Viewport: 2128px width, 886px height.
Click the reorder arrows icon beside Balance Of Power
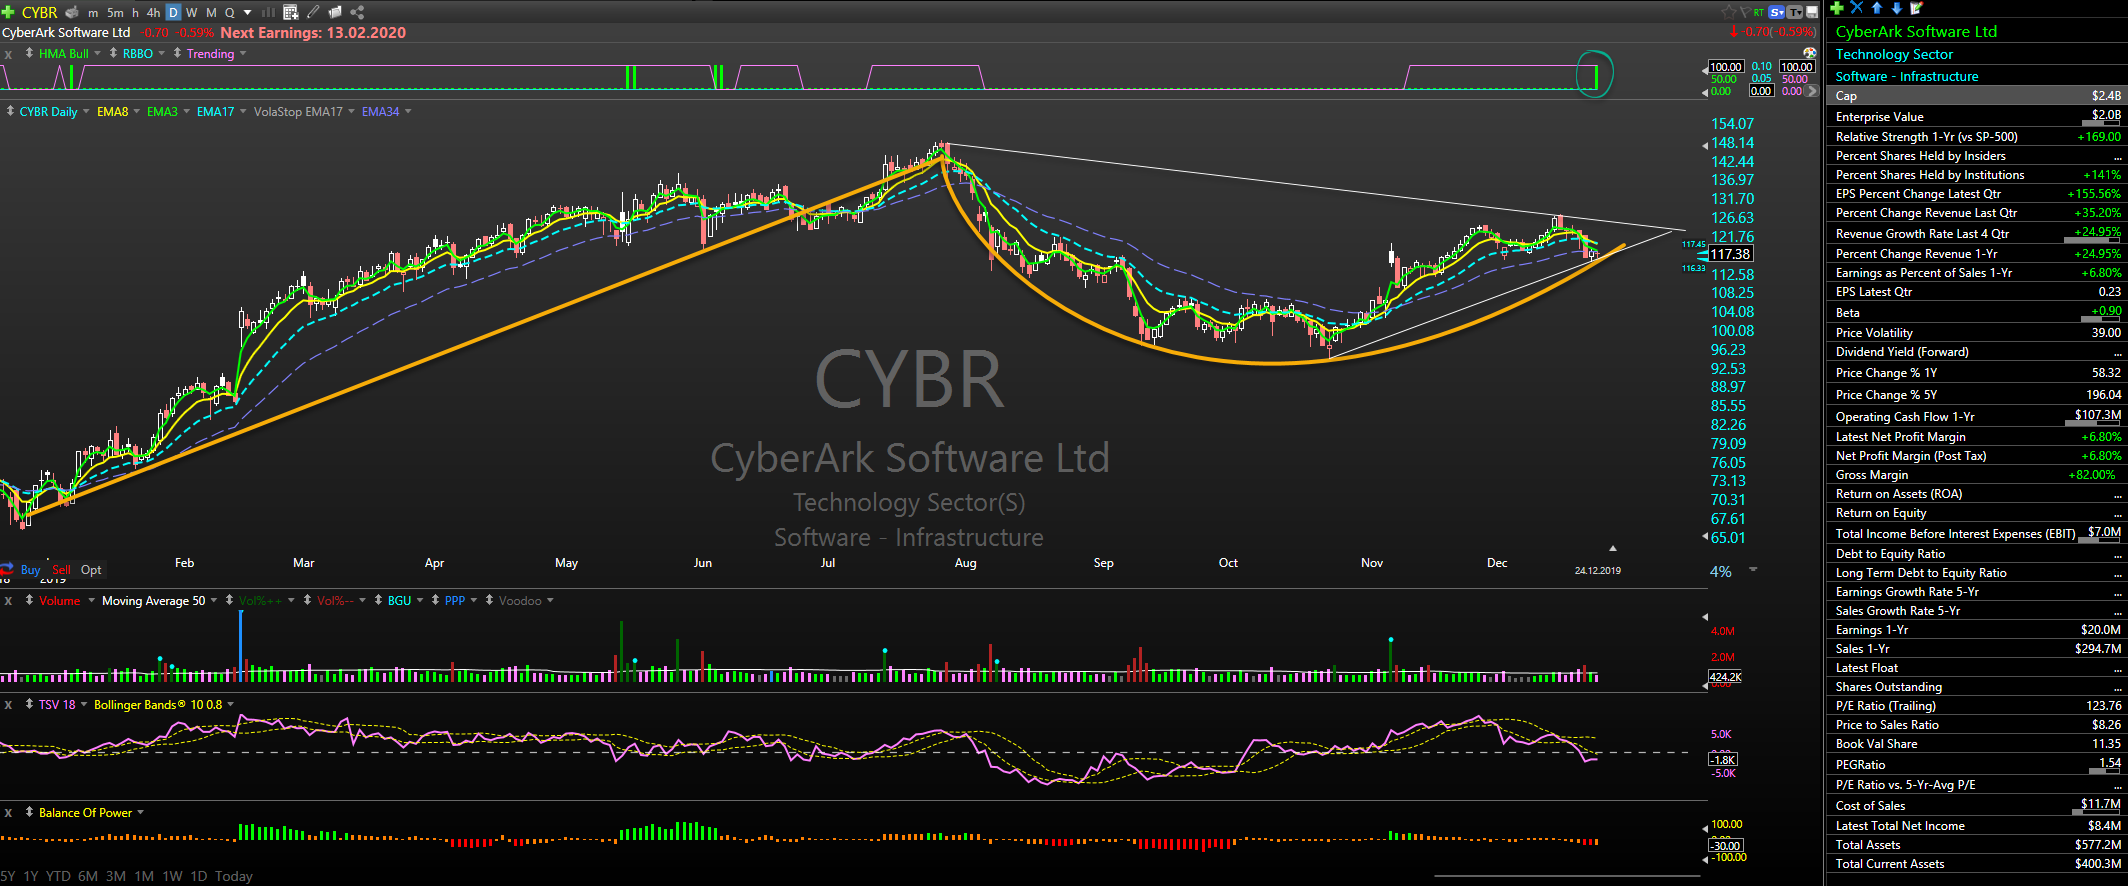pos(29,812)
